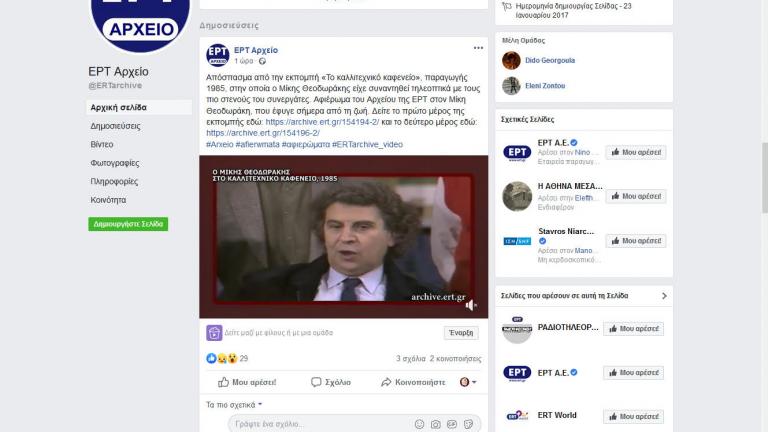768x432 pixels.
Task: Click ΕΡΤ Α.Ε. logo in liked pages
Action: click(x=517, y=373)
